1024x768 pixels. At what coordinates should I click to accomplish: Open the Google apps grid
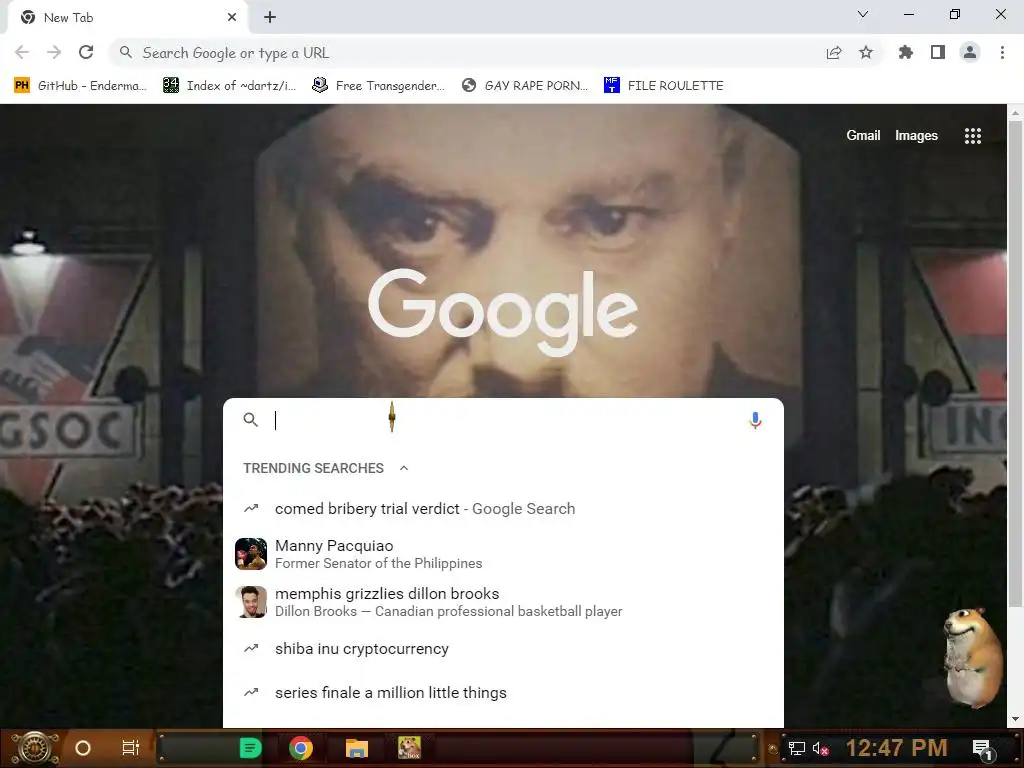tap(973, 136)
